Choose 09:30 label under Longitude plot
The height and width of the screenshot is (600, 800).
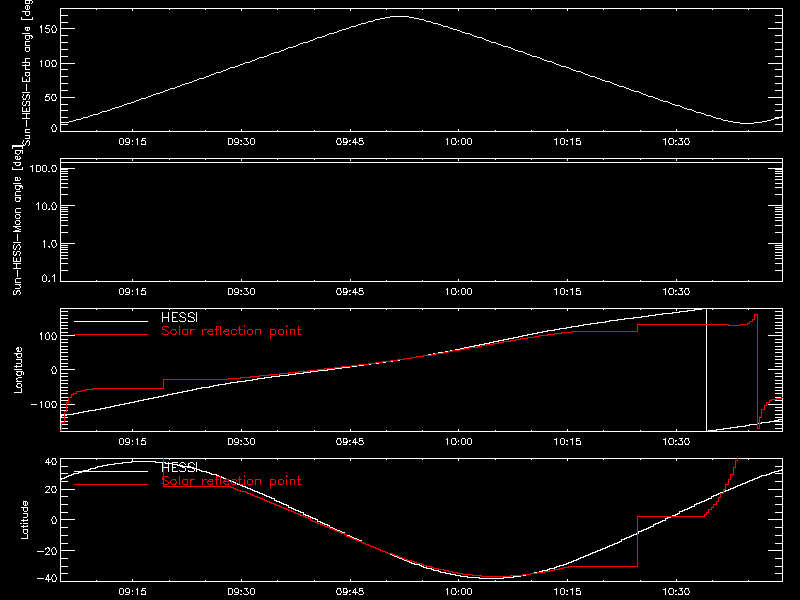click(241, 441)
